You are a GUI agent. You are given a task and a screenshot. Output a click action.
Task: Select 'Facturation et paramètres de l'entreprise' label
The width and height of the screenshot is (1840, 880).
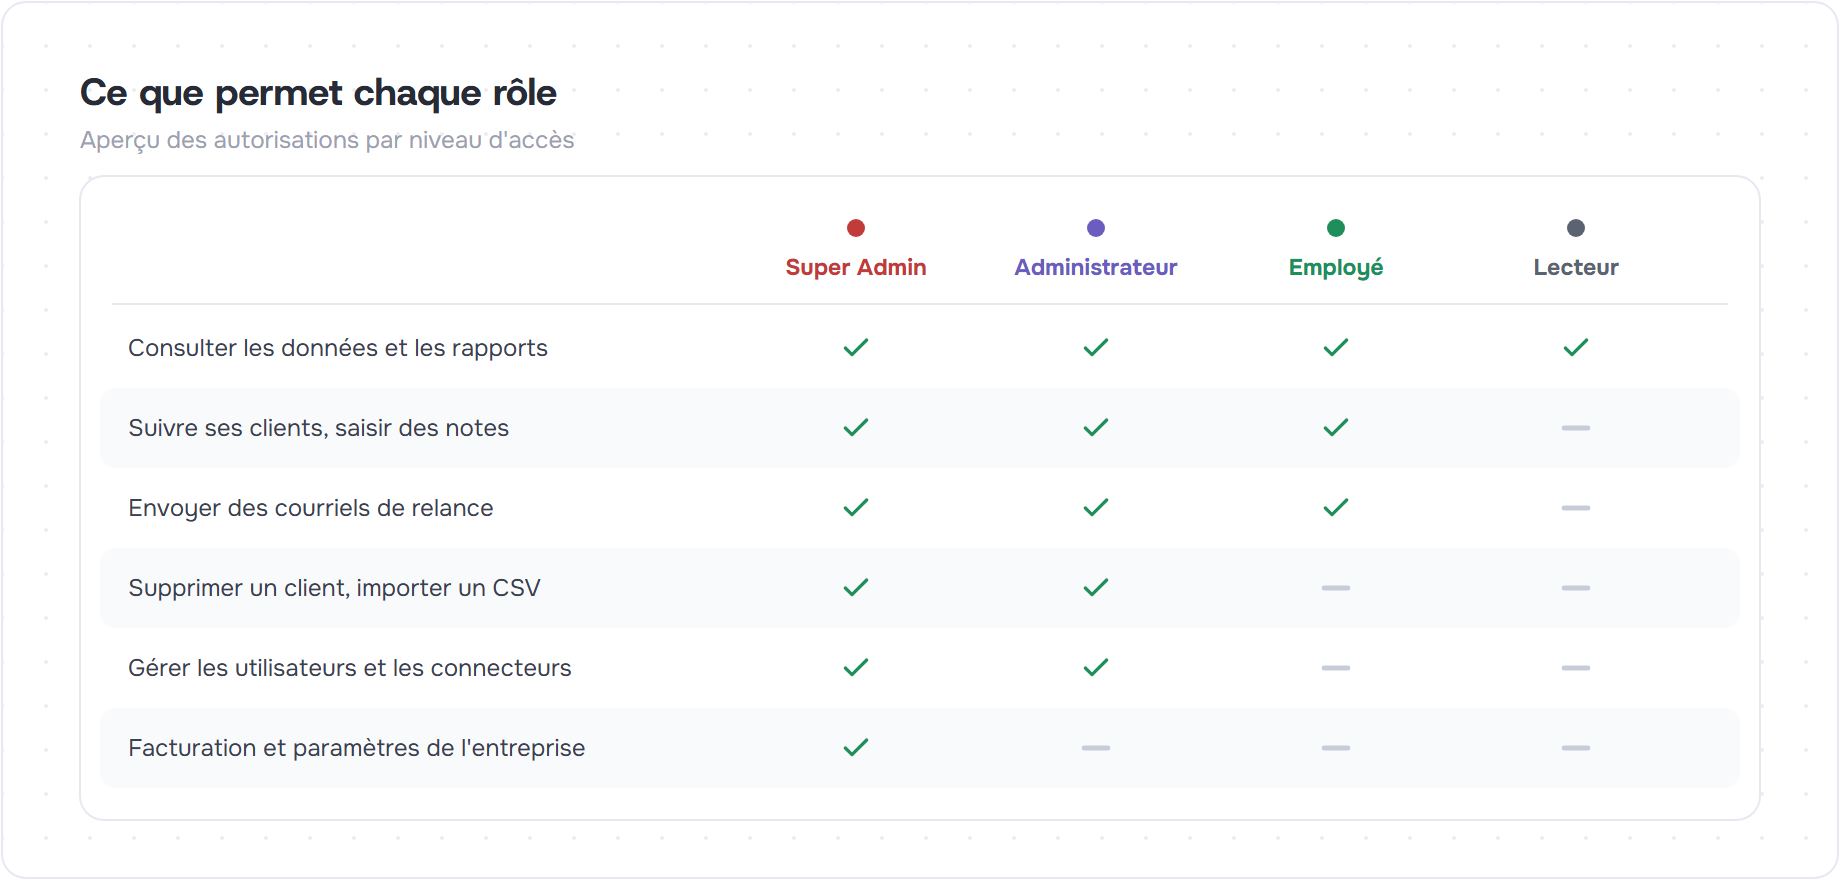[x=357, y=748]
